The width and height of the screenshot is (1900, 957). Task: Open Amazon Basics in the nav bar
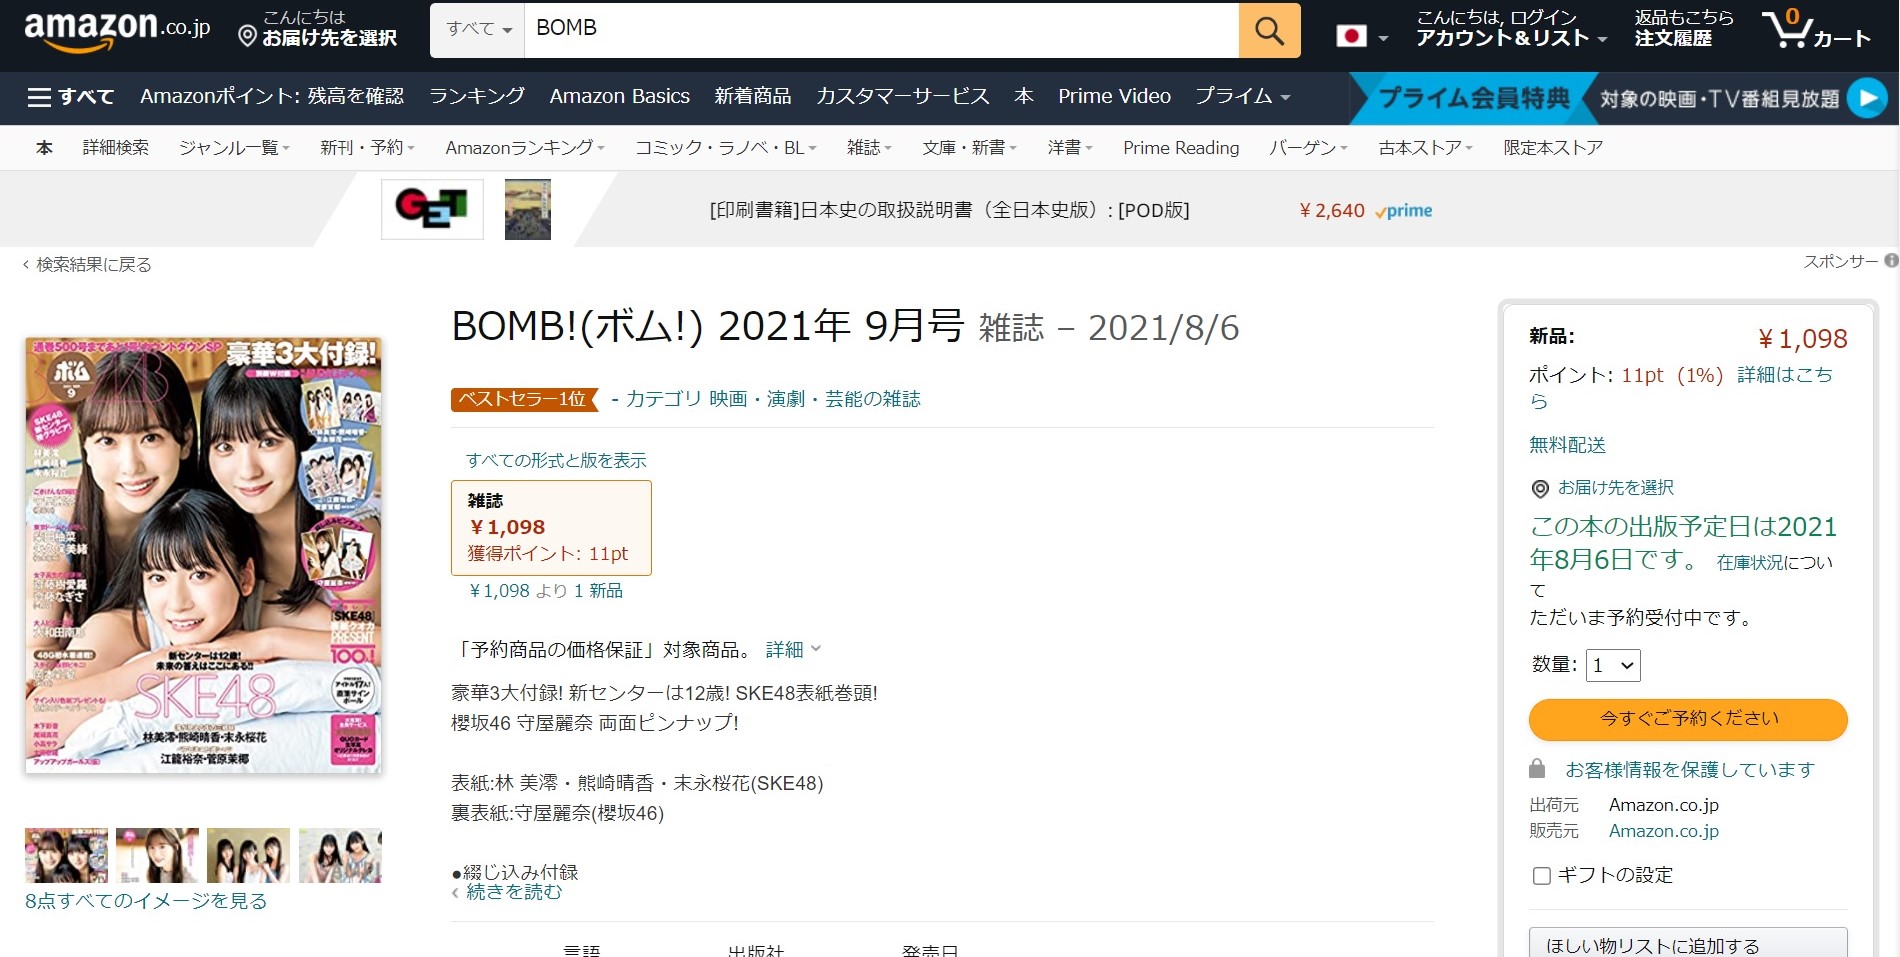[620, 96]
